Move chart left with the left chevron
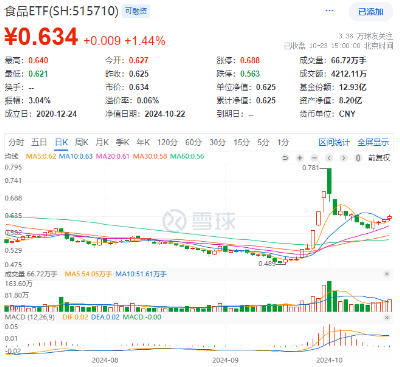The width and height of the screenshot is (400, 367). tap(329, 158)
